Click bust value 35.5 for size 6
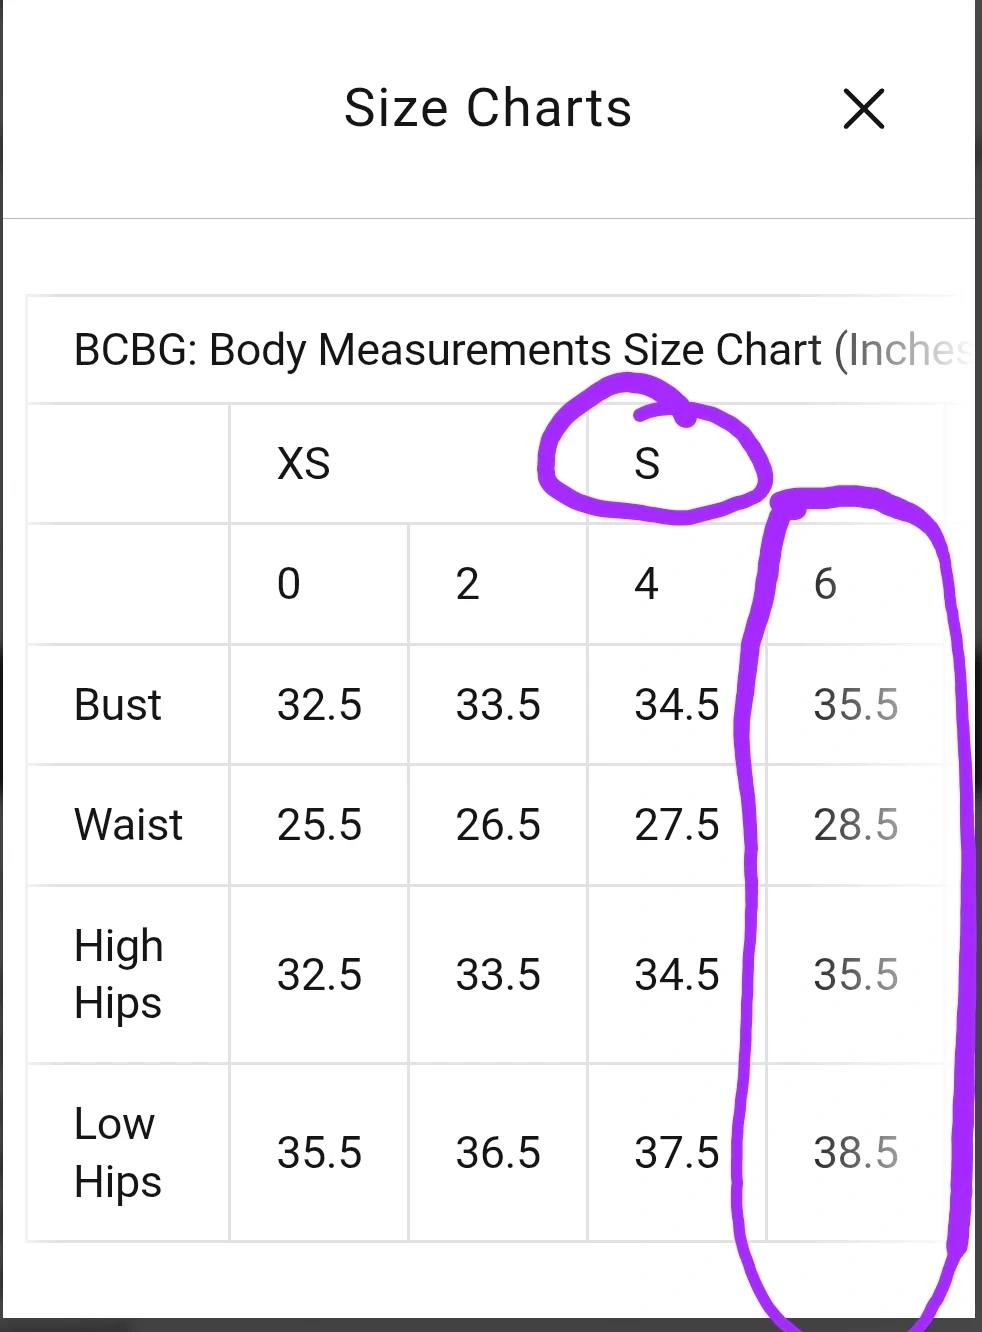The width and height of the screenshot is (982, 1332). [855, 705]
